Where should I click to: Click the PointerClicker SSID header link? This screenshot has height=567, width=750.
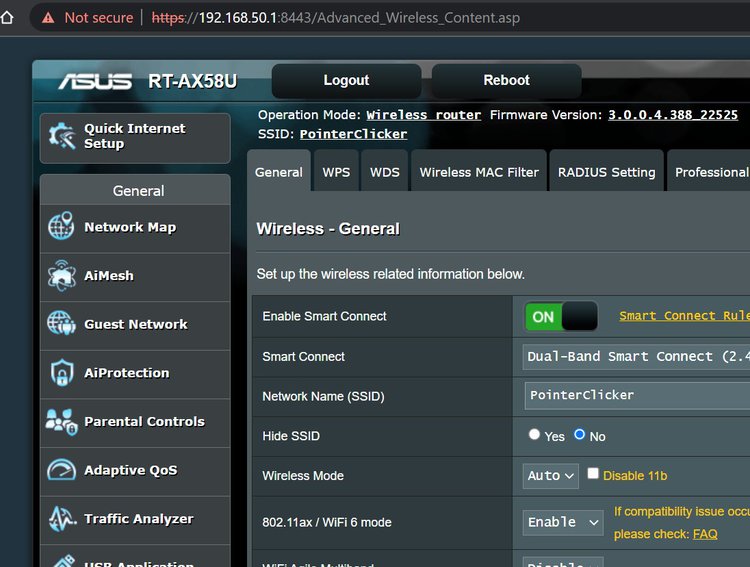point(353,134)
